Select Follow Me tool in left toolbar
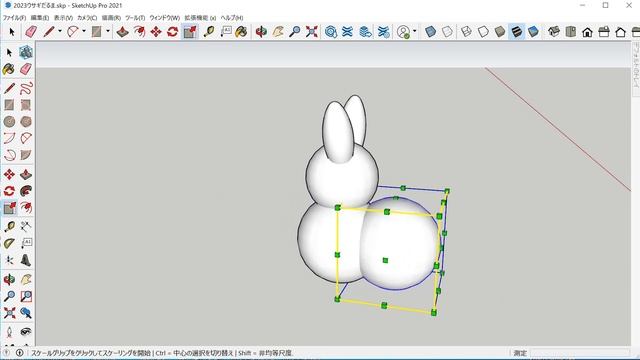 click(x=26, y=191)
